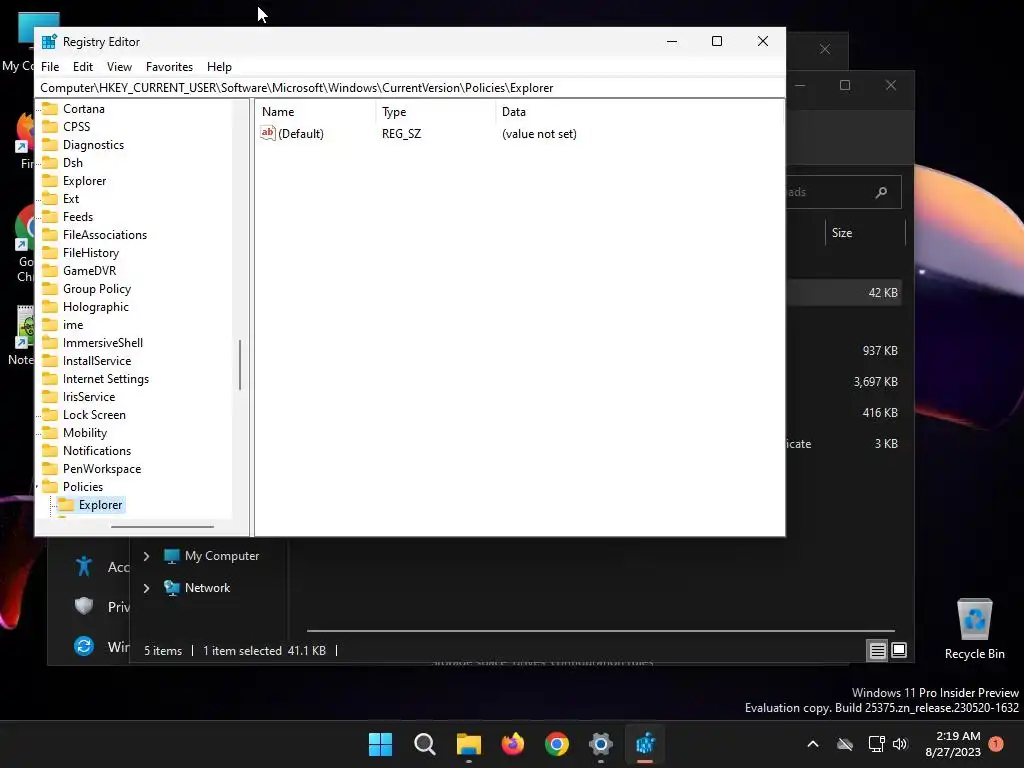Open the File menu in Registry Editor
This screenshot has width=1024, height=768.
pyautogui.click(x=50, y=67)
